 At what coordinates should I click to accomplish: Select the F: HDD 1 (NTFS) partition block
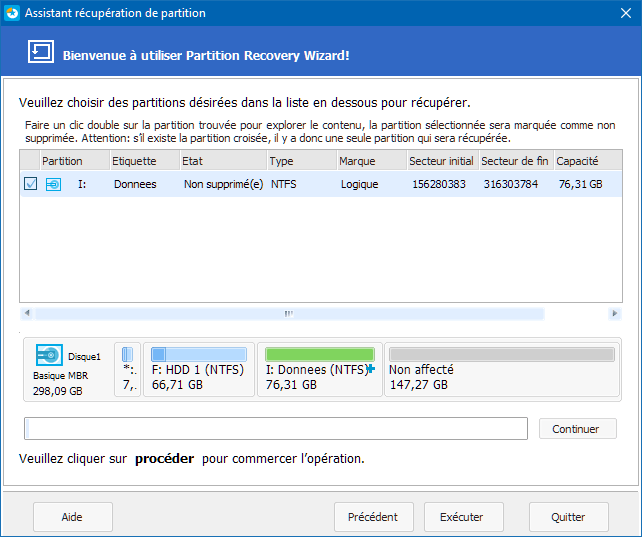tap(199, 370)
